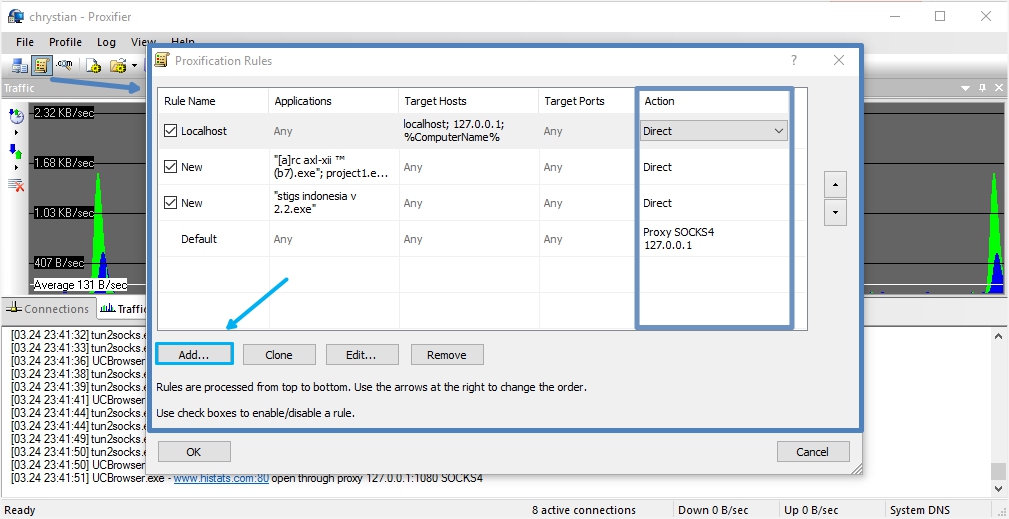
Task: Click Proxifier app icon in title bar
Action: tap(15, 17)
